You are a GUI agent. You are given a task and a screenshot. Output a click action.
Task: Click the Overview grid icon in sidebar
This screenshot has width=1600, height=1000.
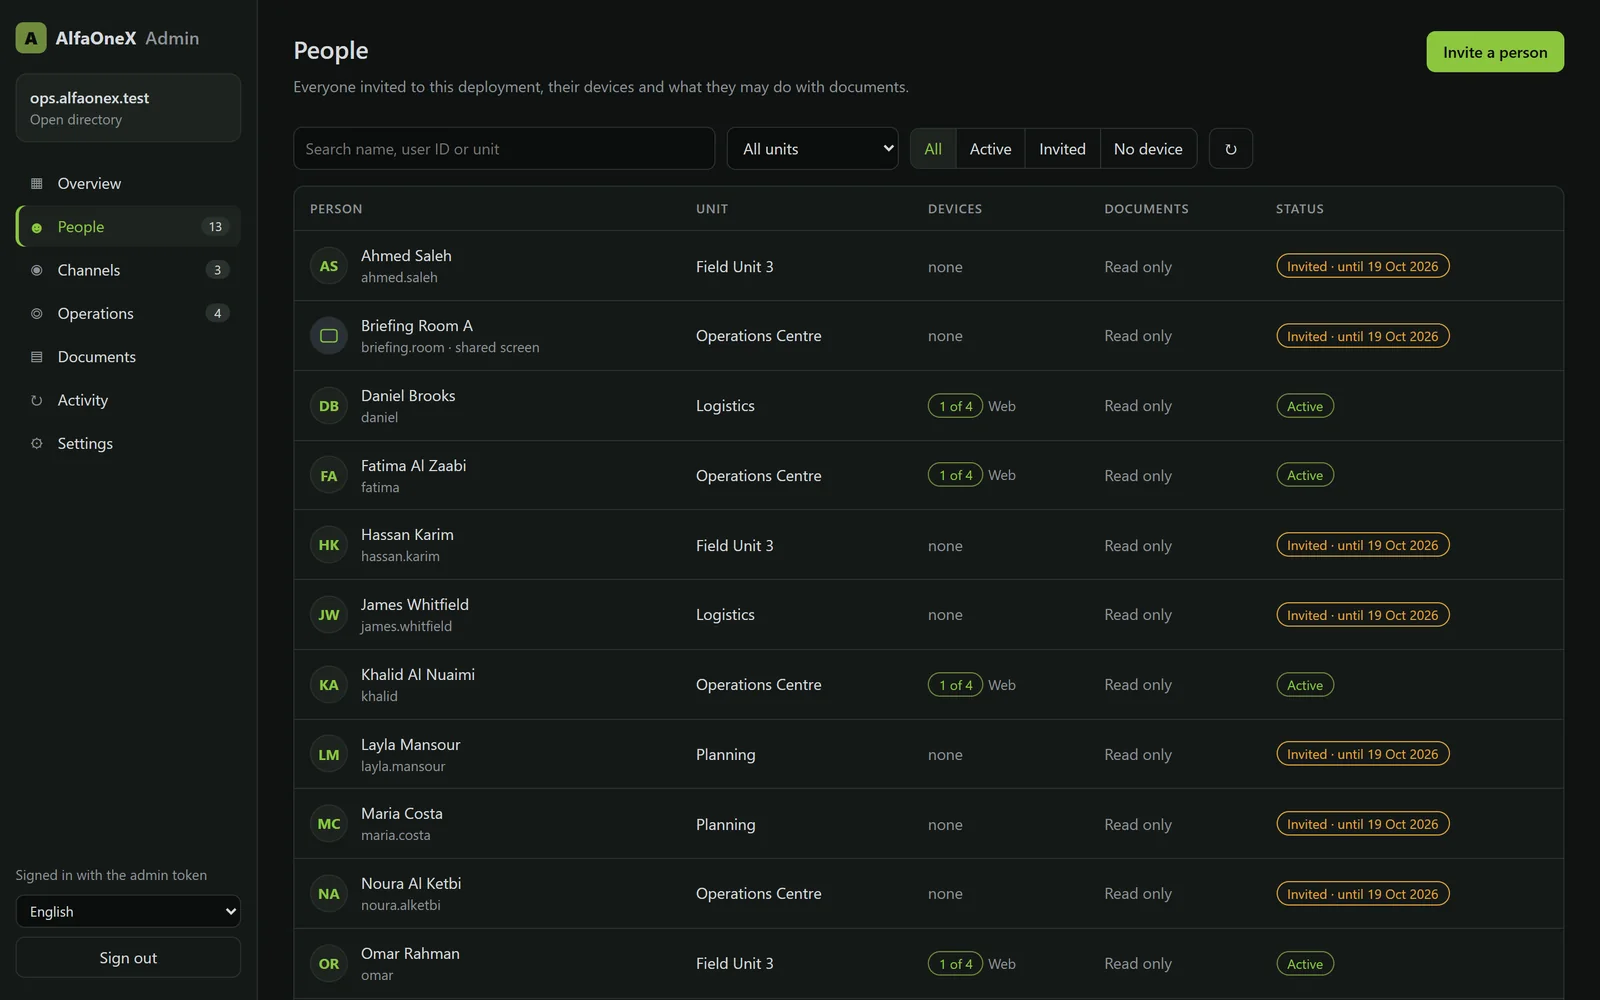37,183
